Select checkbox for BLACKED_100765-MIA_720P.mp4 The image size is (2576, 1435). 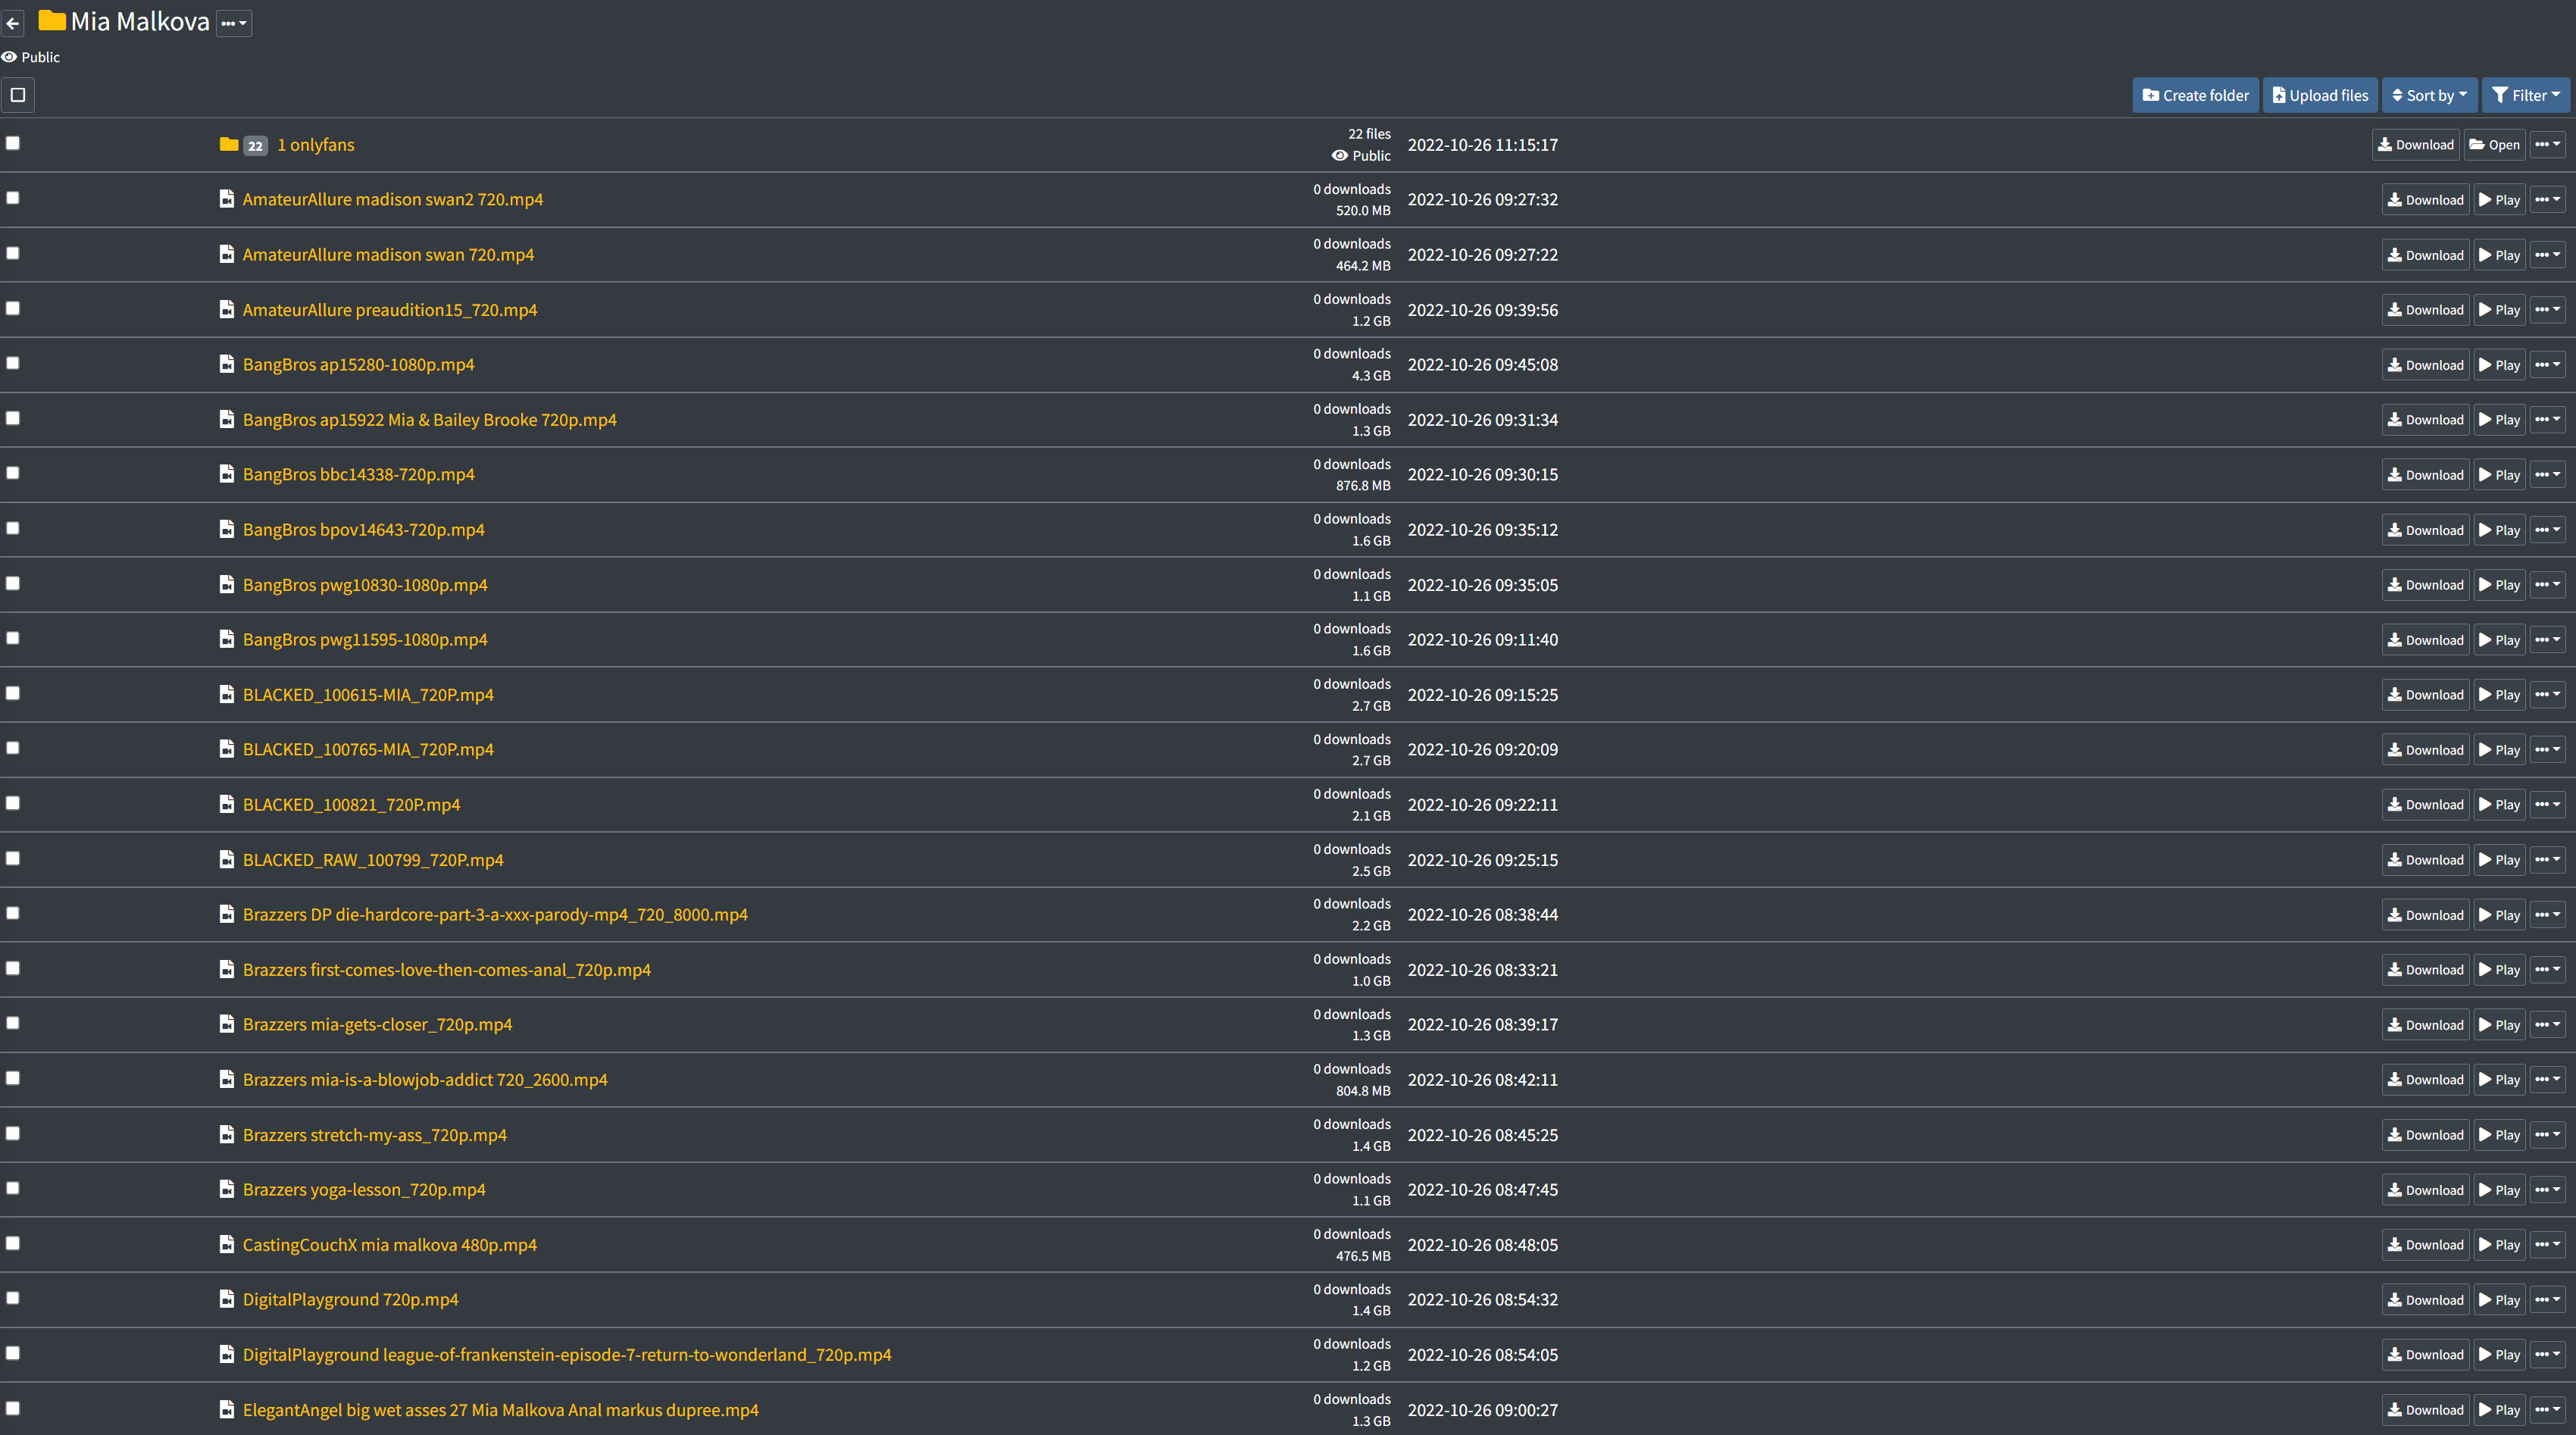point(13,748)
